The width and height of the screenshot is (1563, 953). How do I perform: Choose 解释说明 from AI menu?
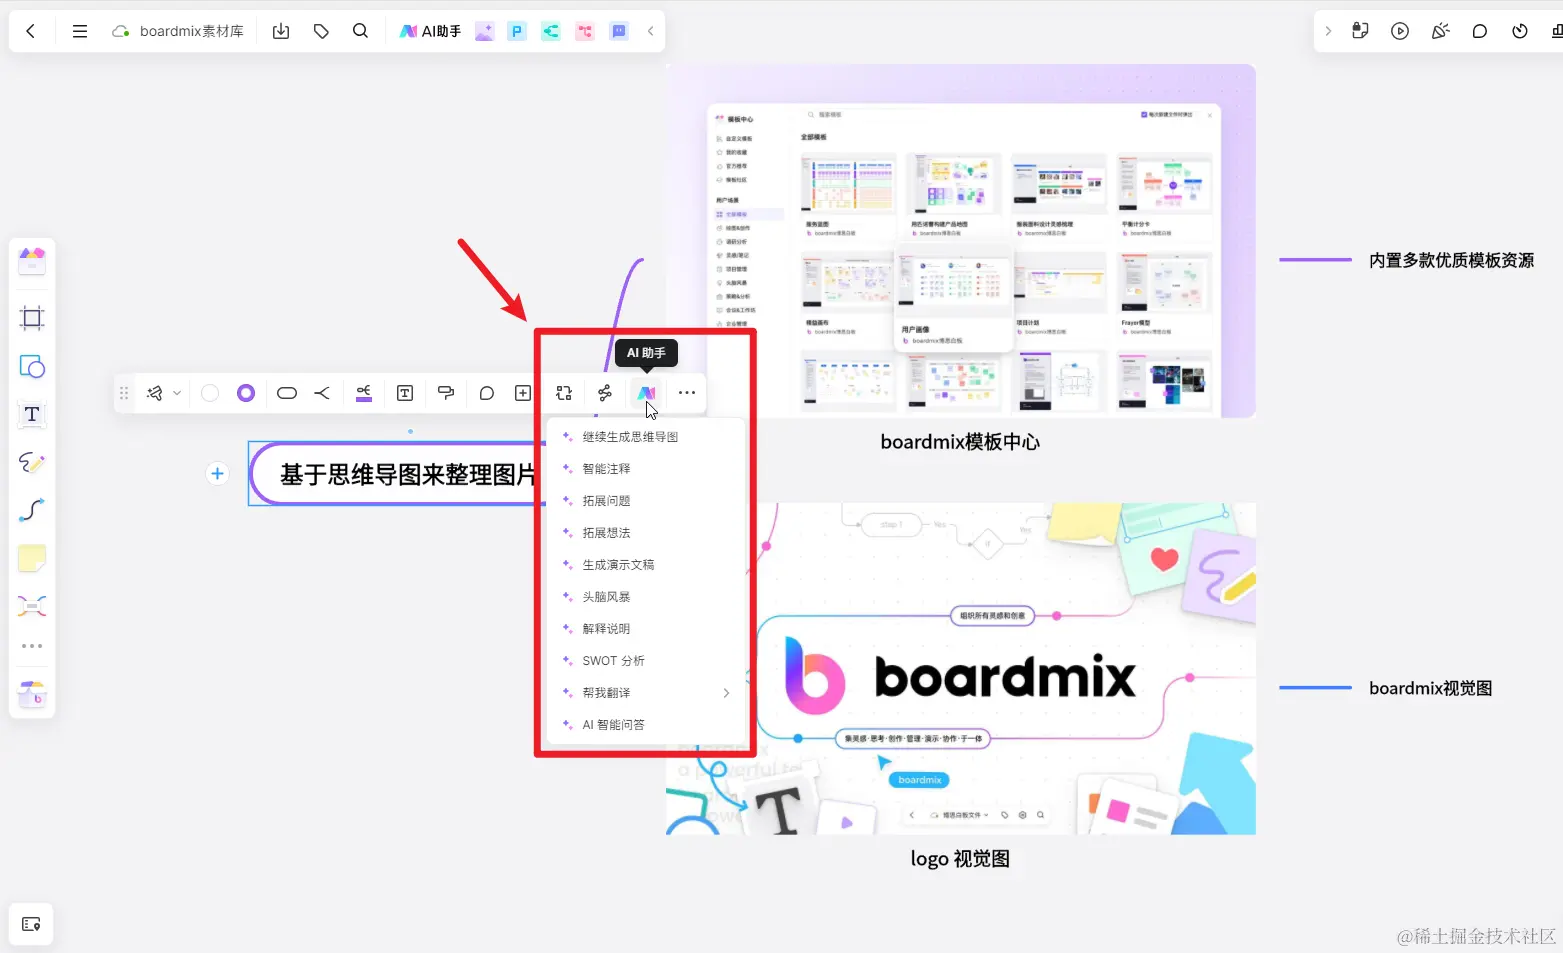(645, 629)
